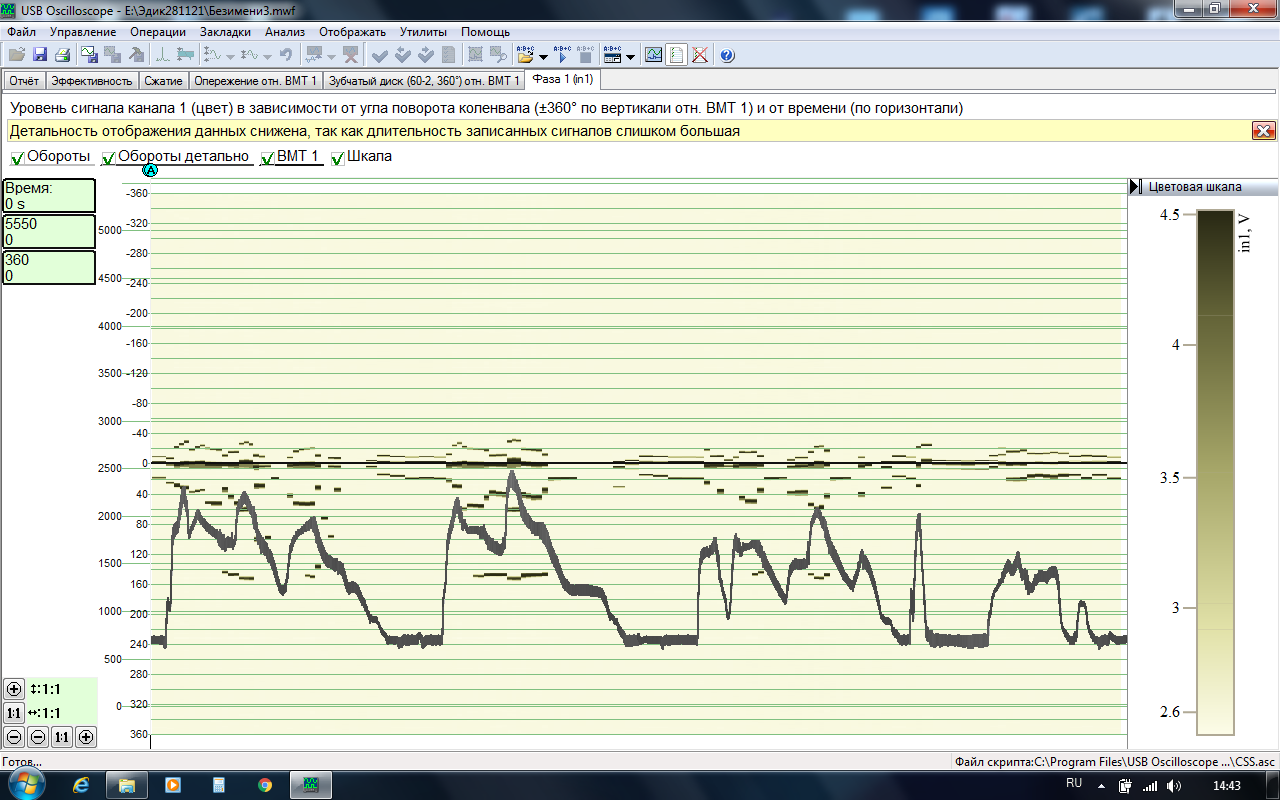Viewport: 1280px width, 800px height.
Task: Collapse the Цветовая шкала panel arrow
Action: click(x=1135, y=186)
